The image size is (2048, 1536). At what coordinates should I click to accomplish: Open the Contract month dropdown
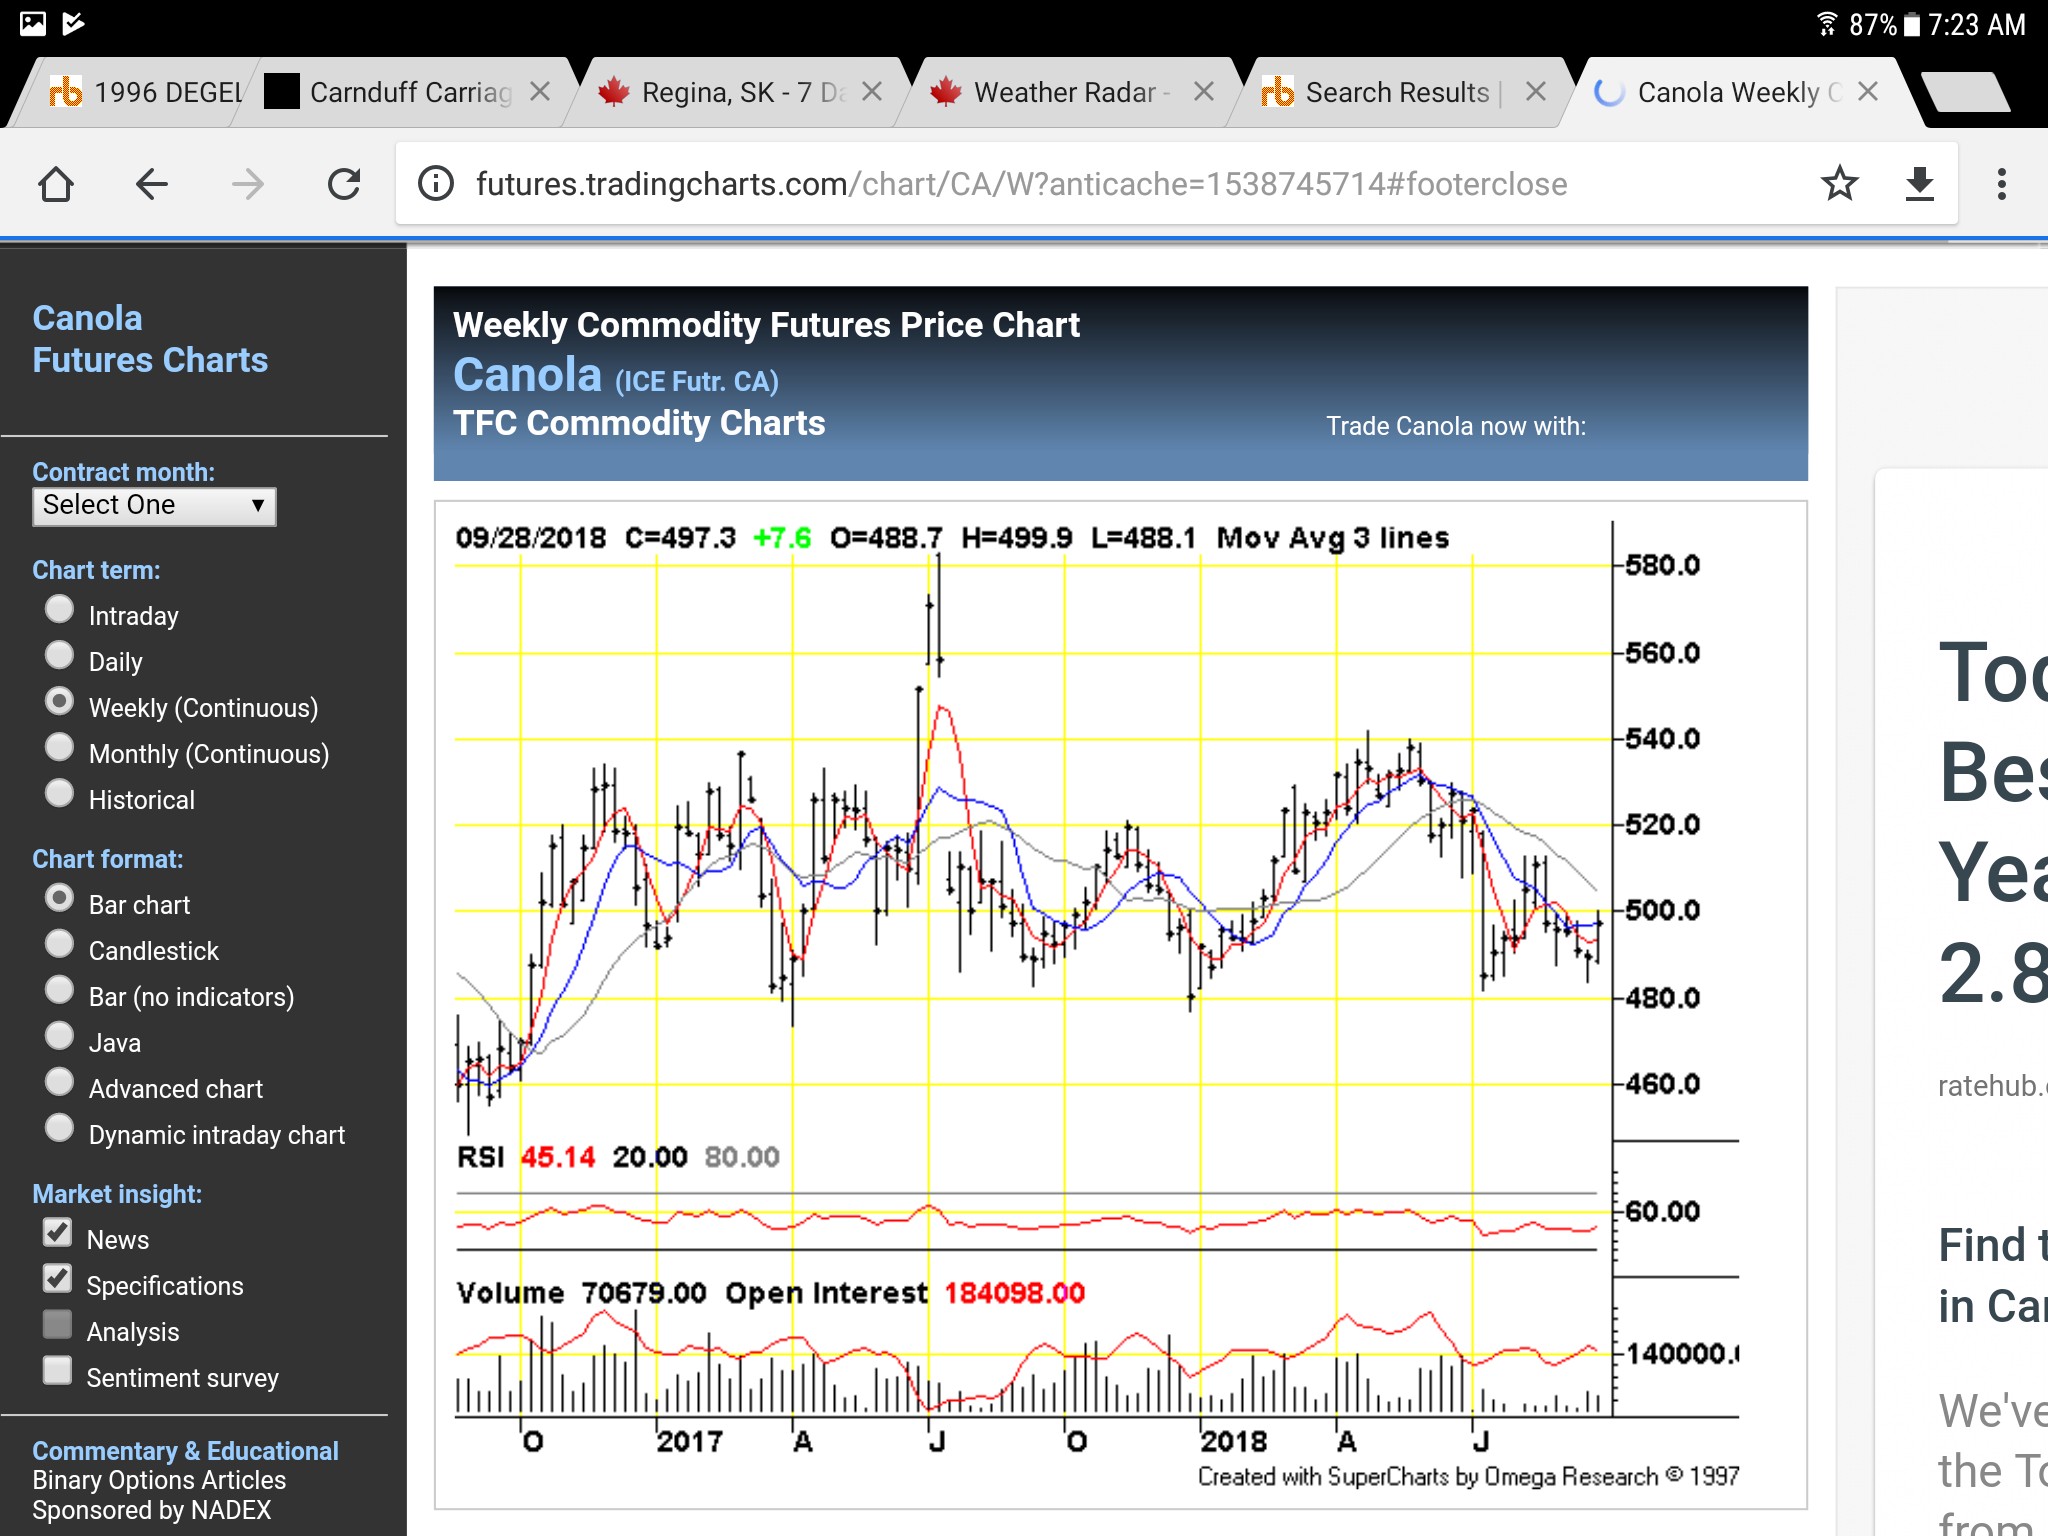pos(154,506)
